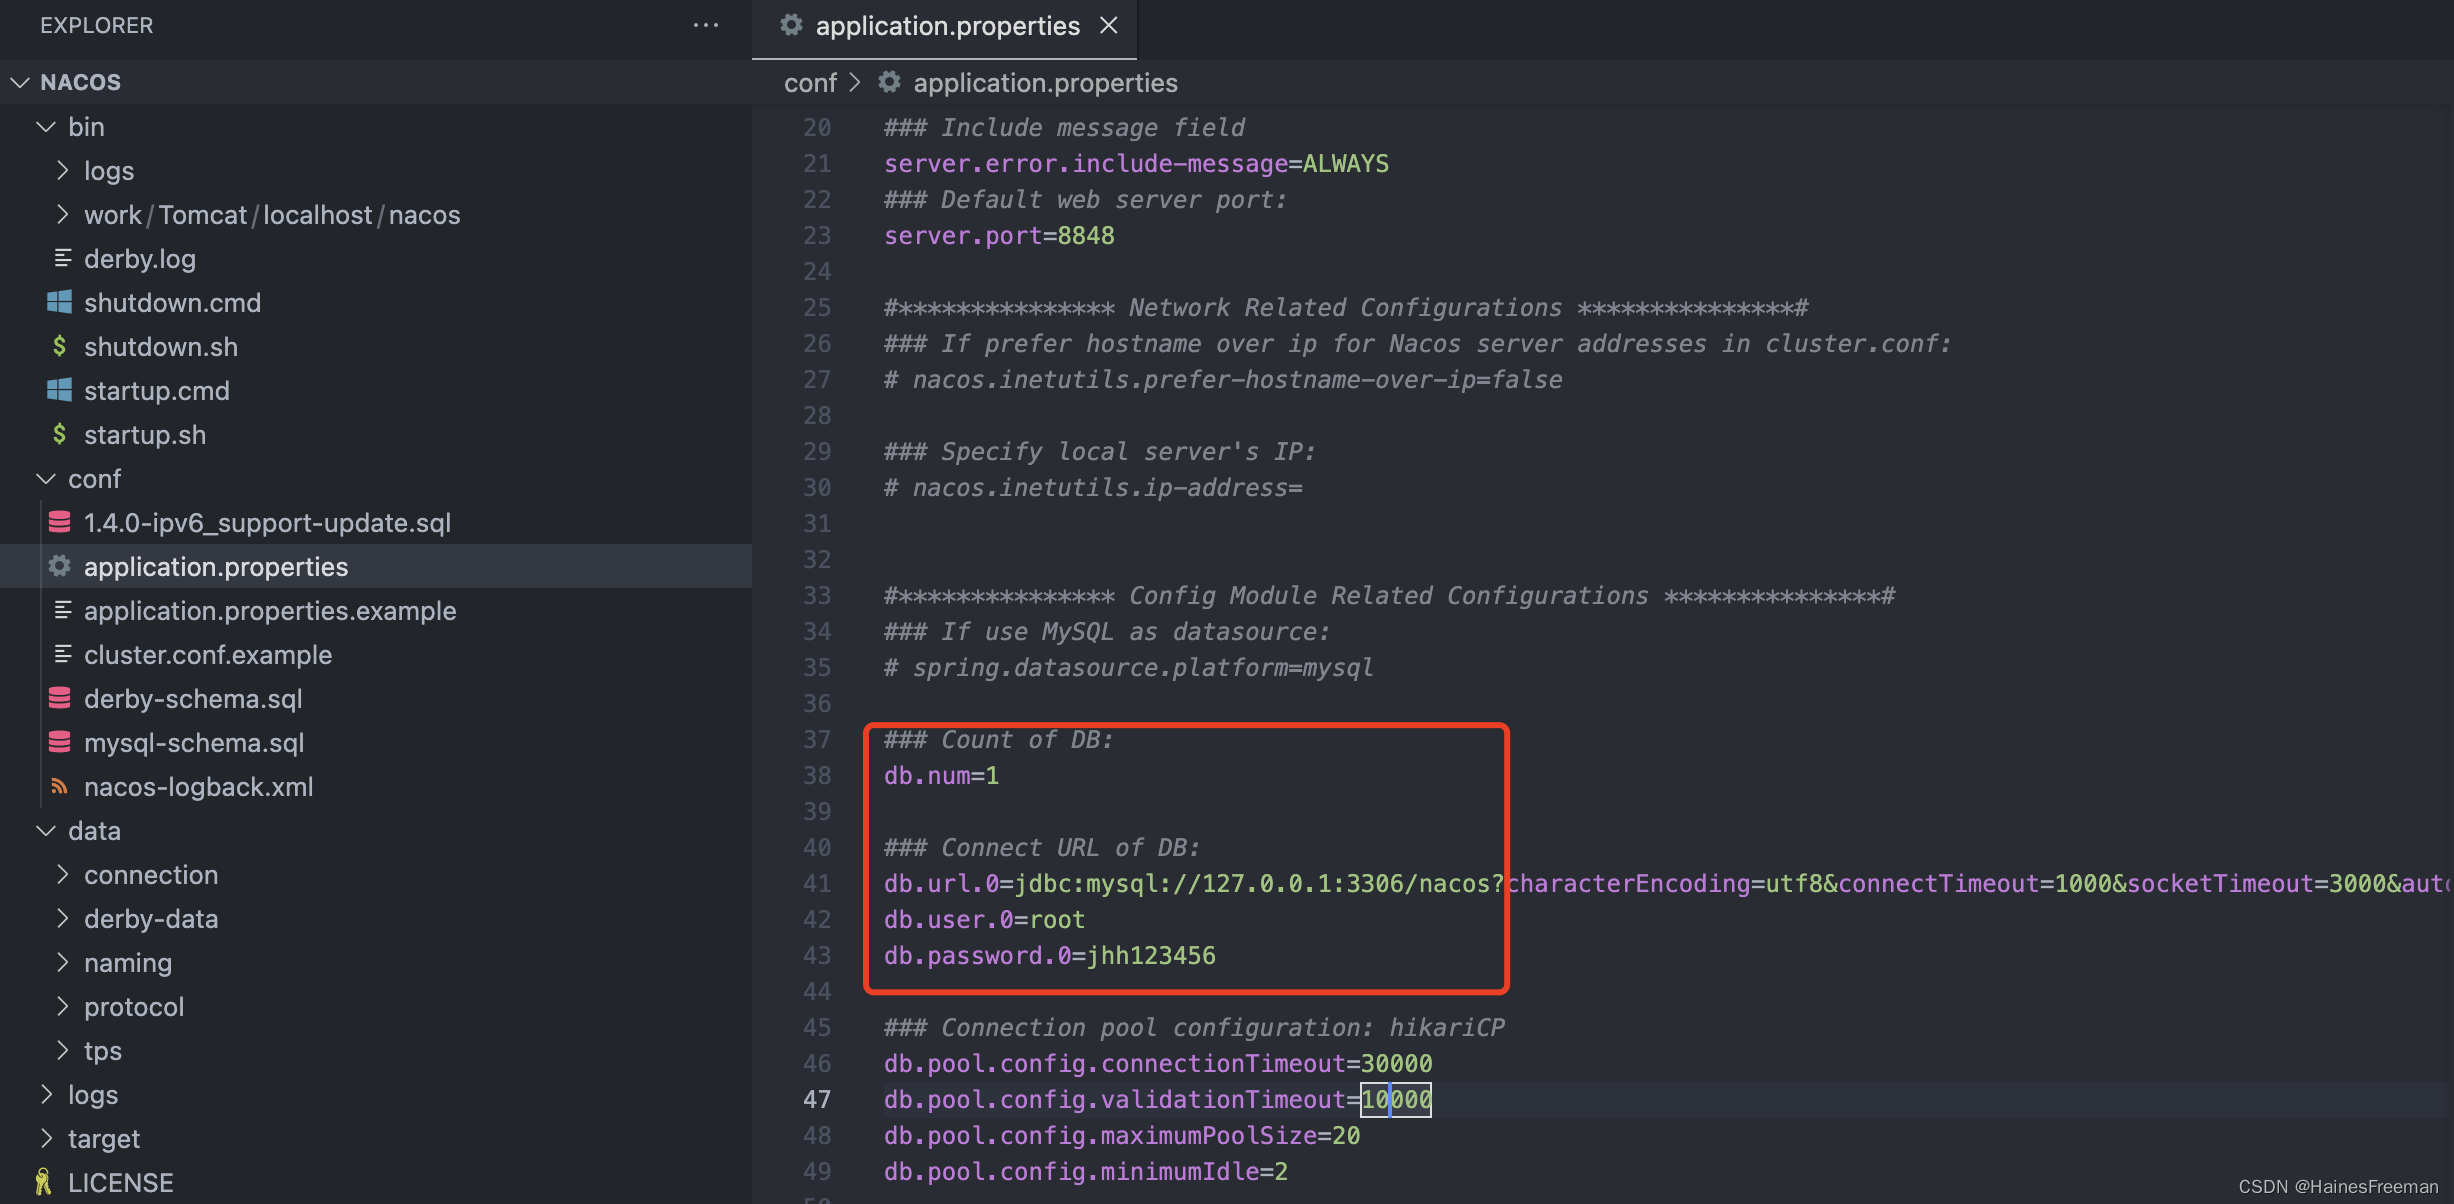Click the conf breadcrumb segment

point(809,83)
